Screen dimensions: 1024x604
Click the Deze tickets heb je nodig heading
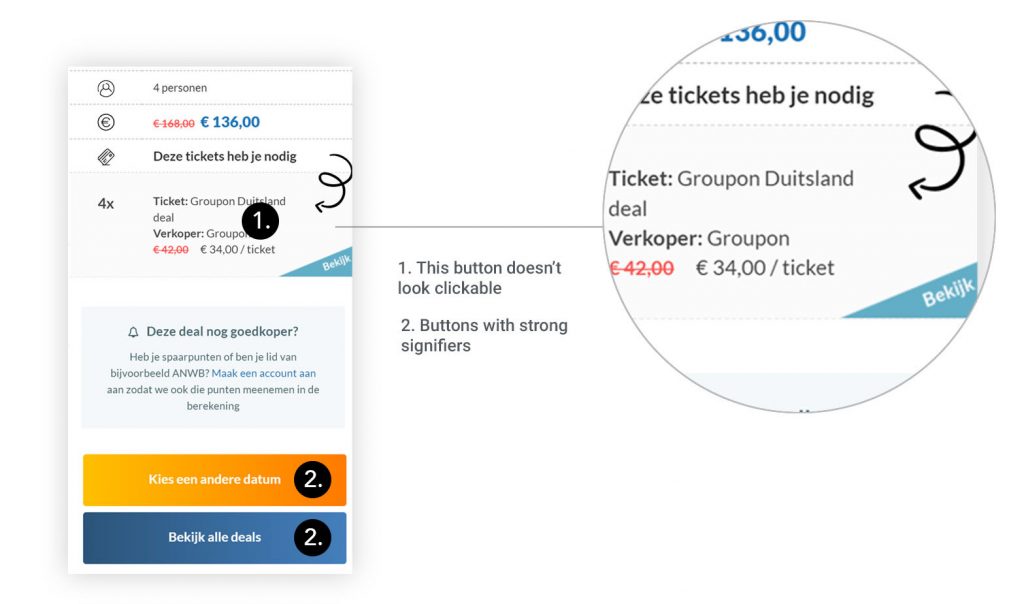224,156
